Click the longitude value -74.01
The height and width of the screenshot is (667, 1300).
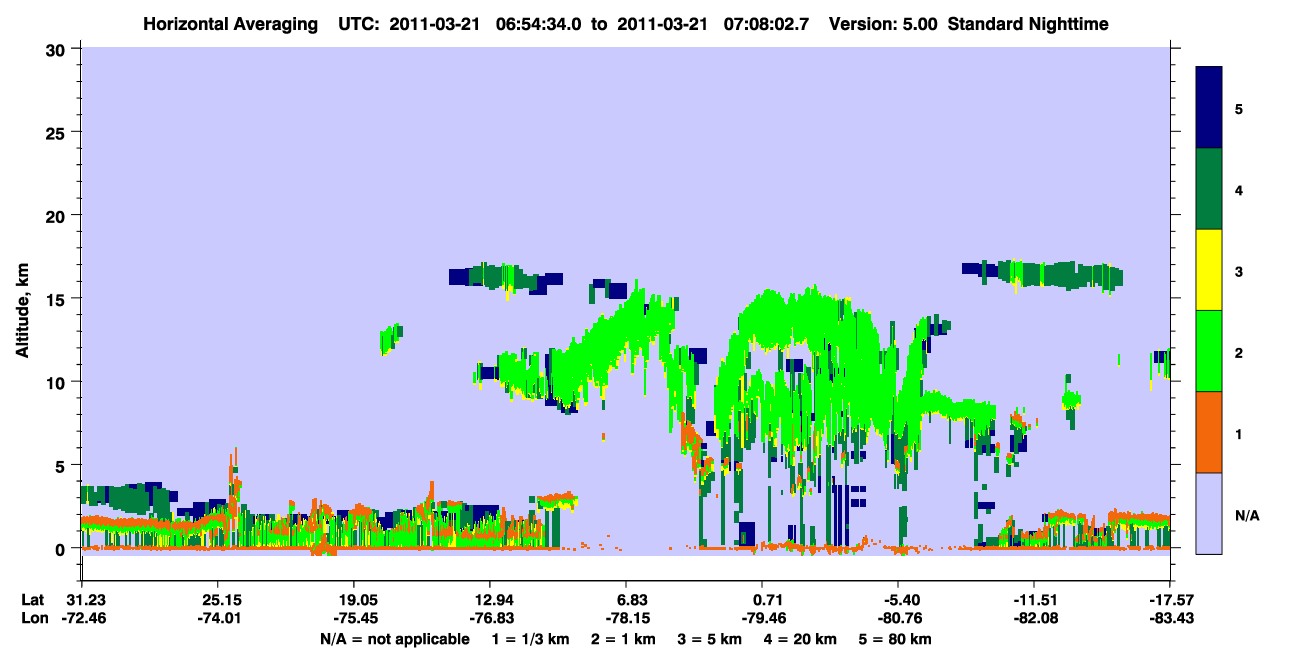point(217,619)
